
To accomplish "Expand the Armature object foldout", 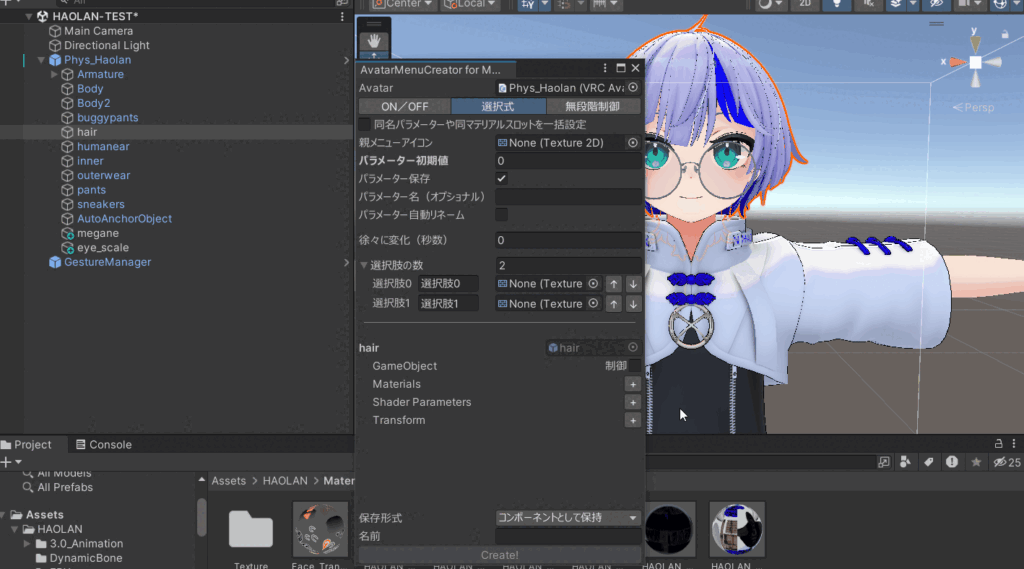I will [54, 74].
